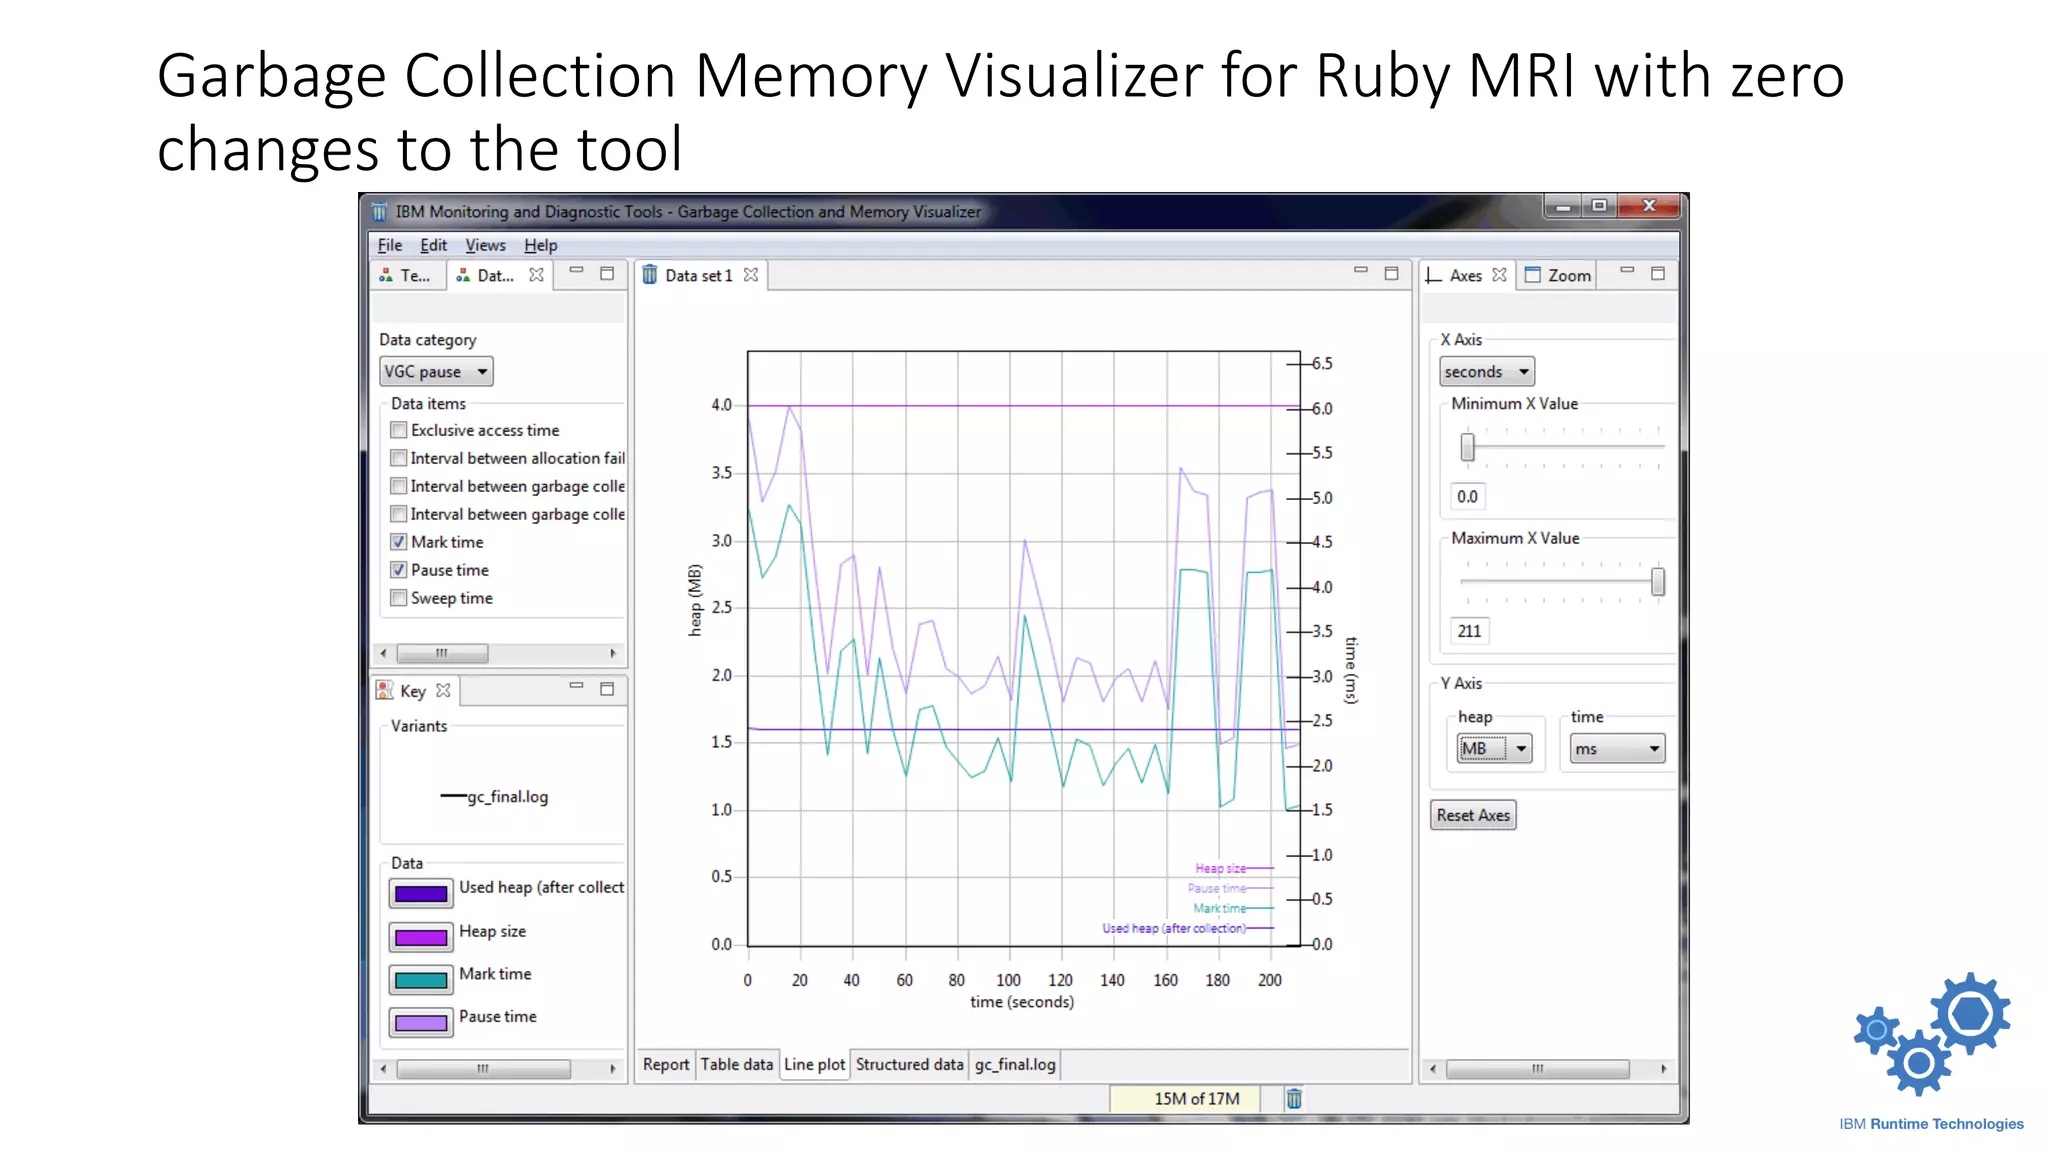Uncheck the Mark time checkbox
The image size is (2048, 1152).
click(x=399, y=542)
